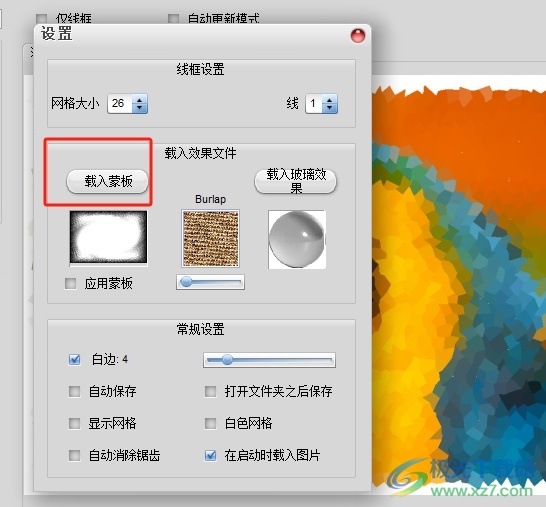Viewport: 546px width, 507px height.
Task: Close the 设置 dialog with red button
Action: [x=358, y=36]
